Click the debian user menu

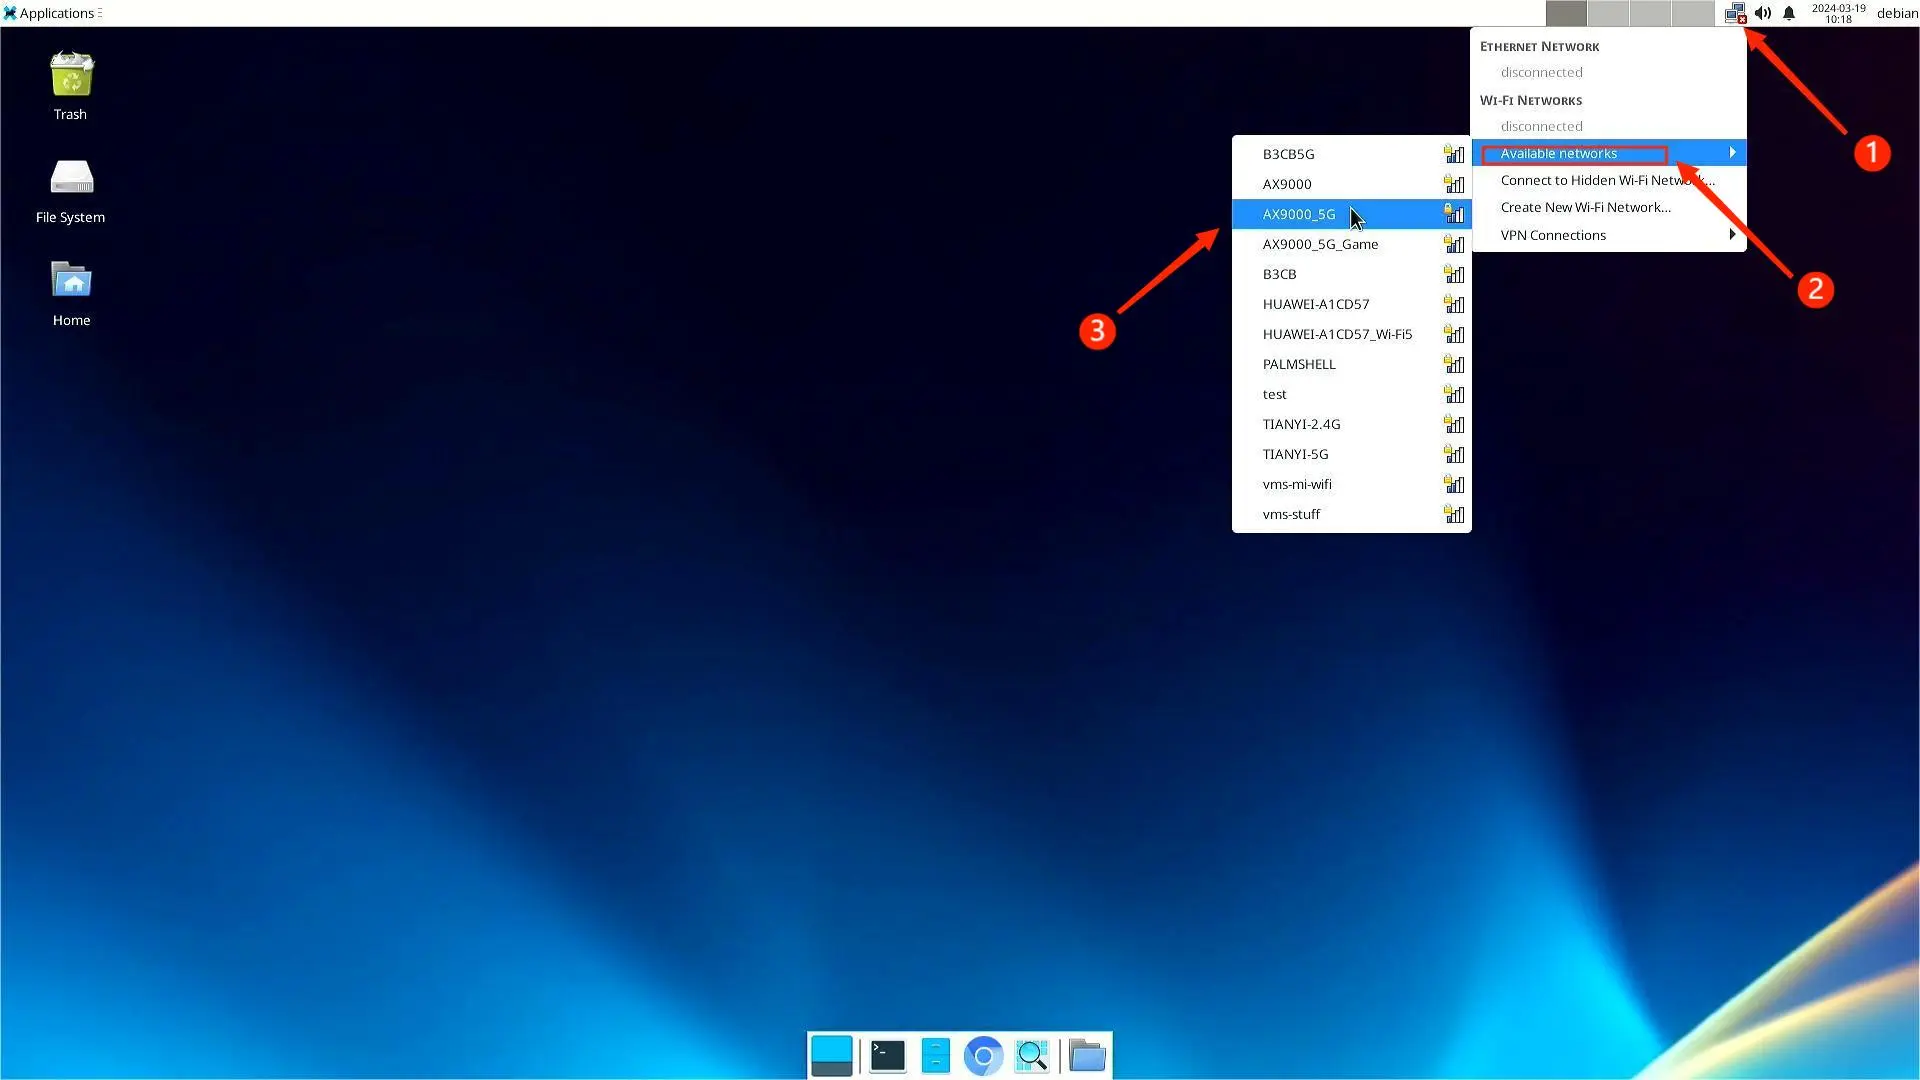click(1897, 13)
